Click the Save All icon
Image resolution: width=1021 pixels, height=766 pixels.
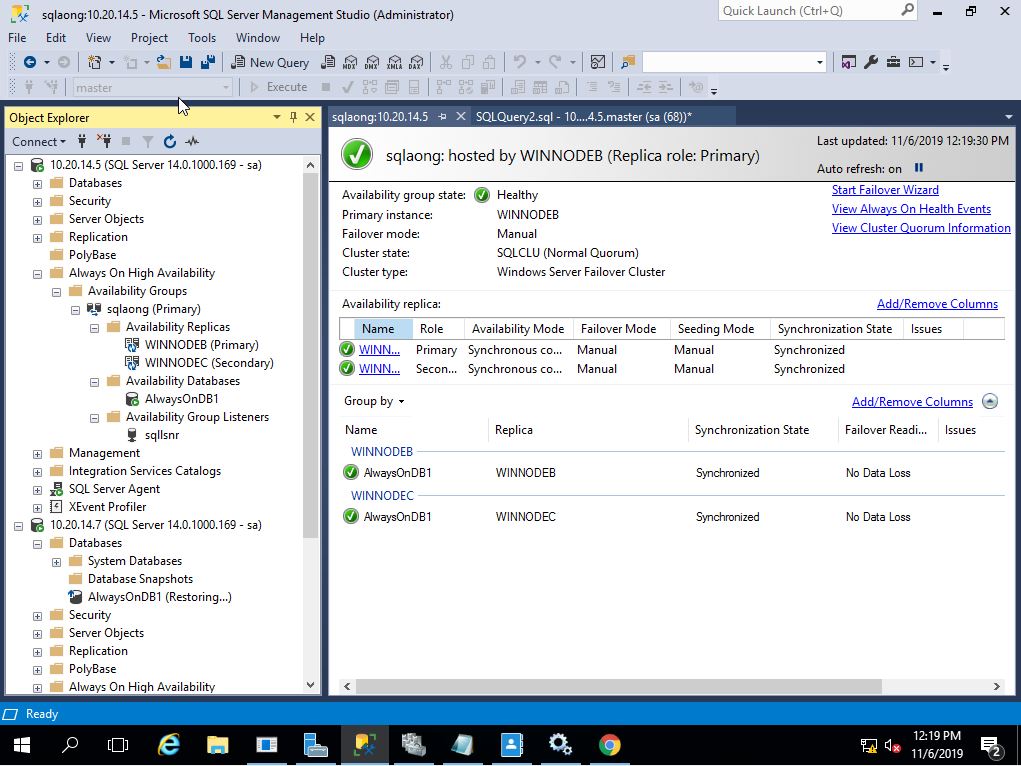point(208,62)
